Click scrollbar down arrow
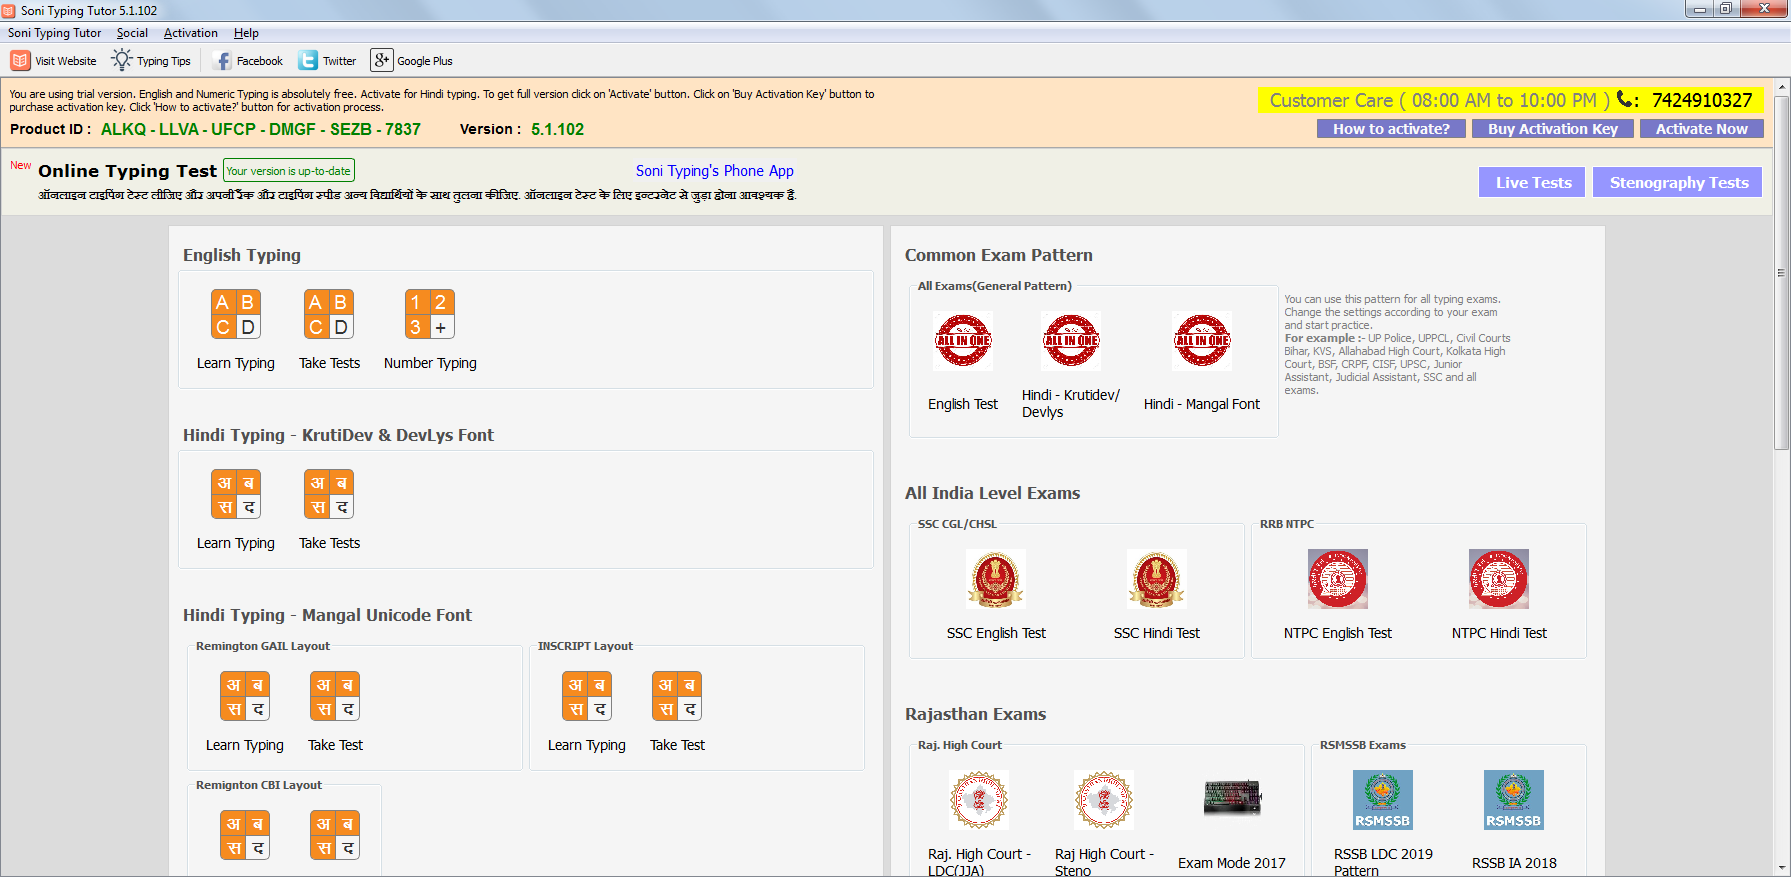Image resolution: width=1791 pixels, height=877 pixels. click(1781, 868)
